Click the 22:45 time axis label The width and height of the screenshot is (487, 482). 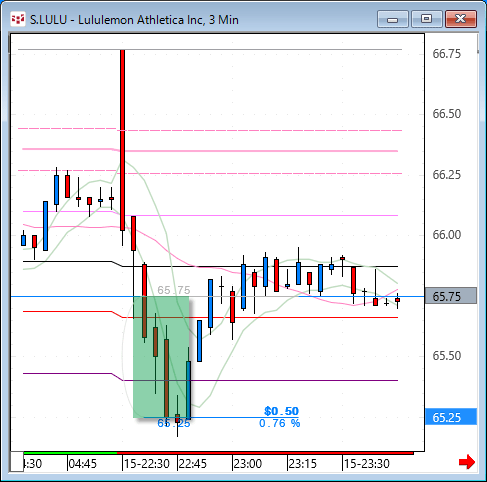tap(192, 464)
